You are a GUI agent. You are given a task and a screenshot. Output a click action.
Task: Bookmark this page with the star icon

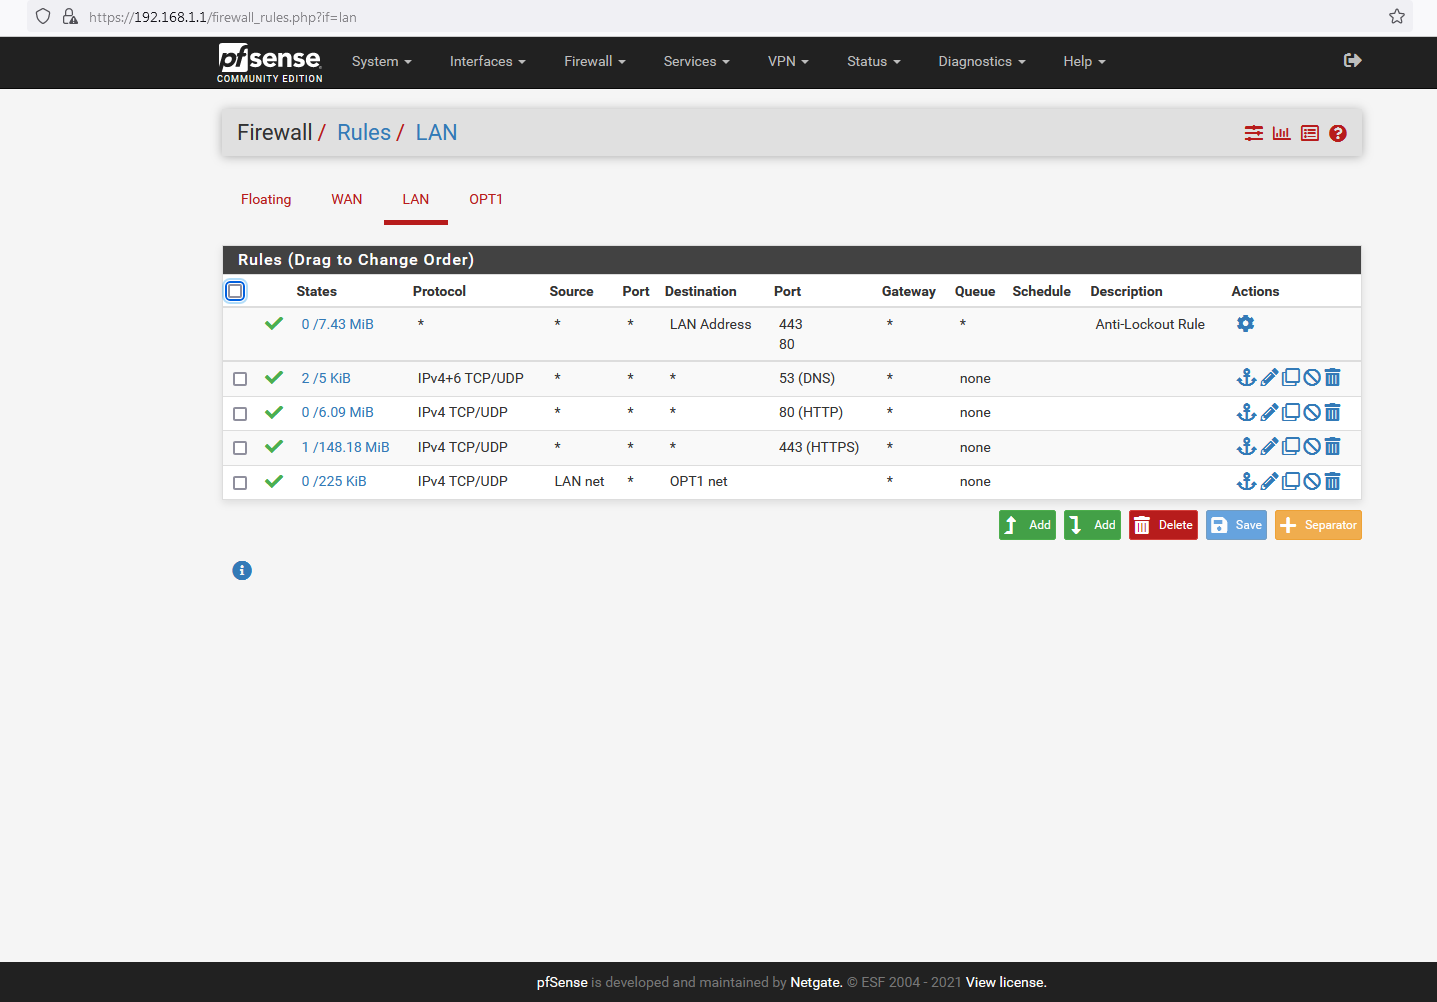(x=1397, y=16)
